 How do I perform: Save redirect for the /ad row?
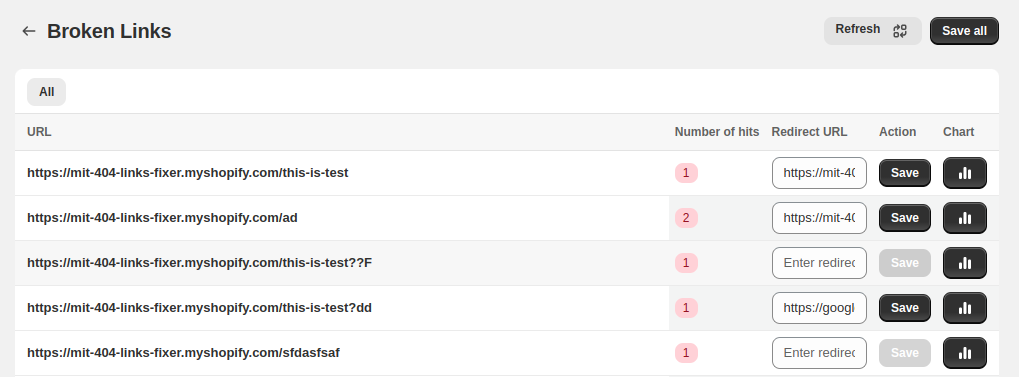click(x=905, y=218)
